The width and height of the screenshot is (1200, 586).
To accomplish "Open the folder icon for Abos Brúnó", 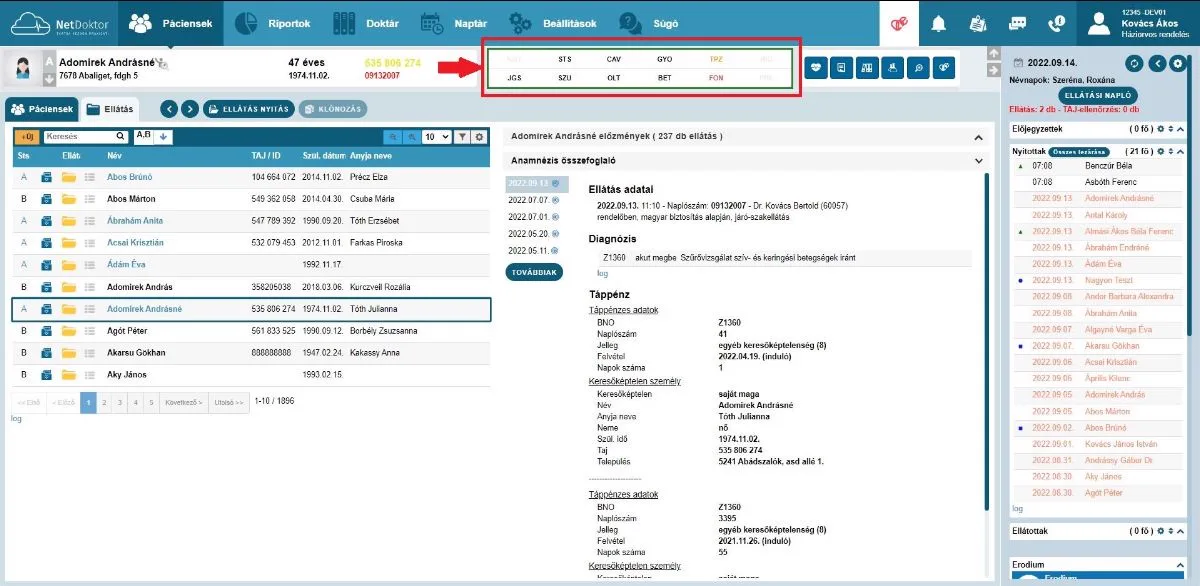I will [x=68, y=177].
